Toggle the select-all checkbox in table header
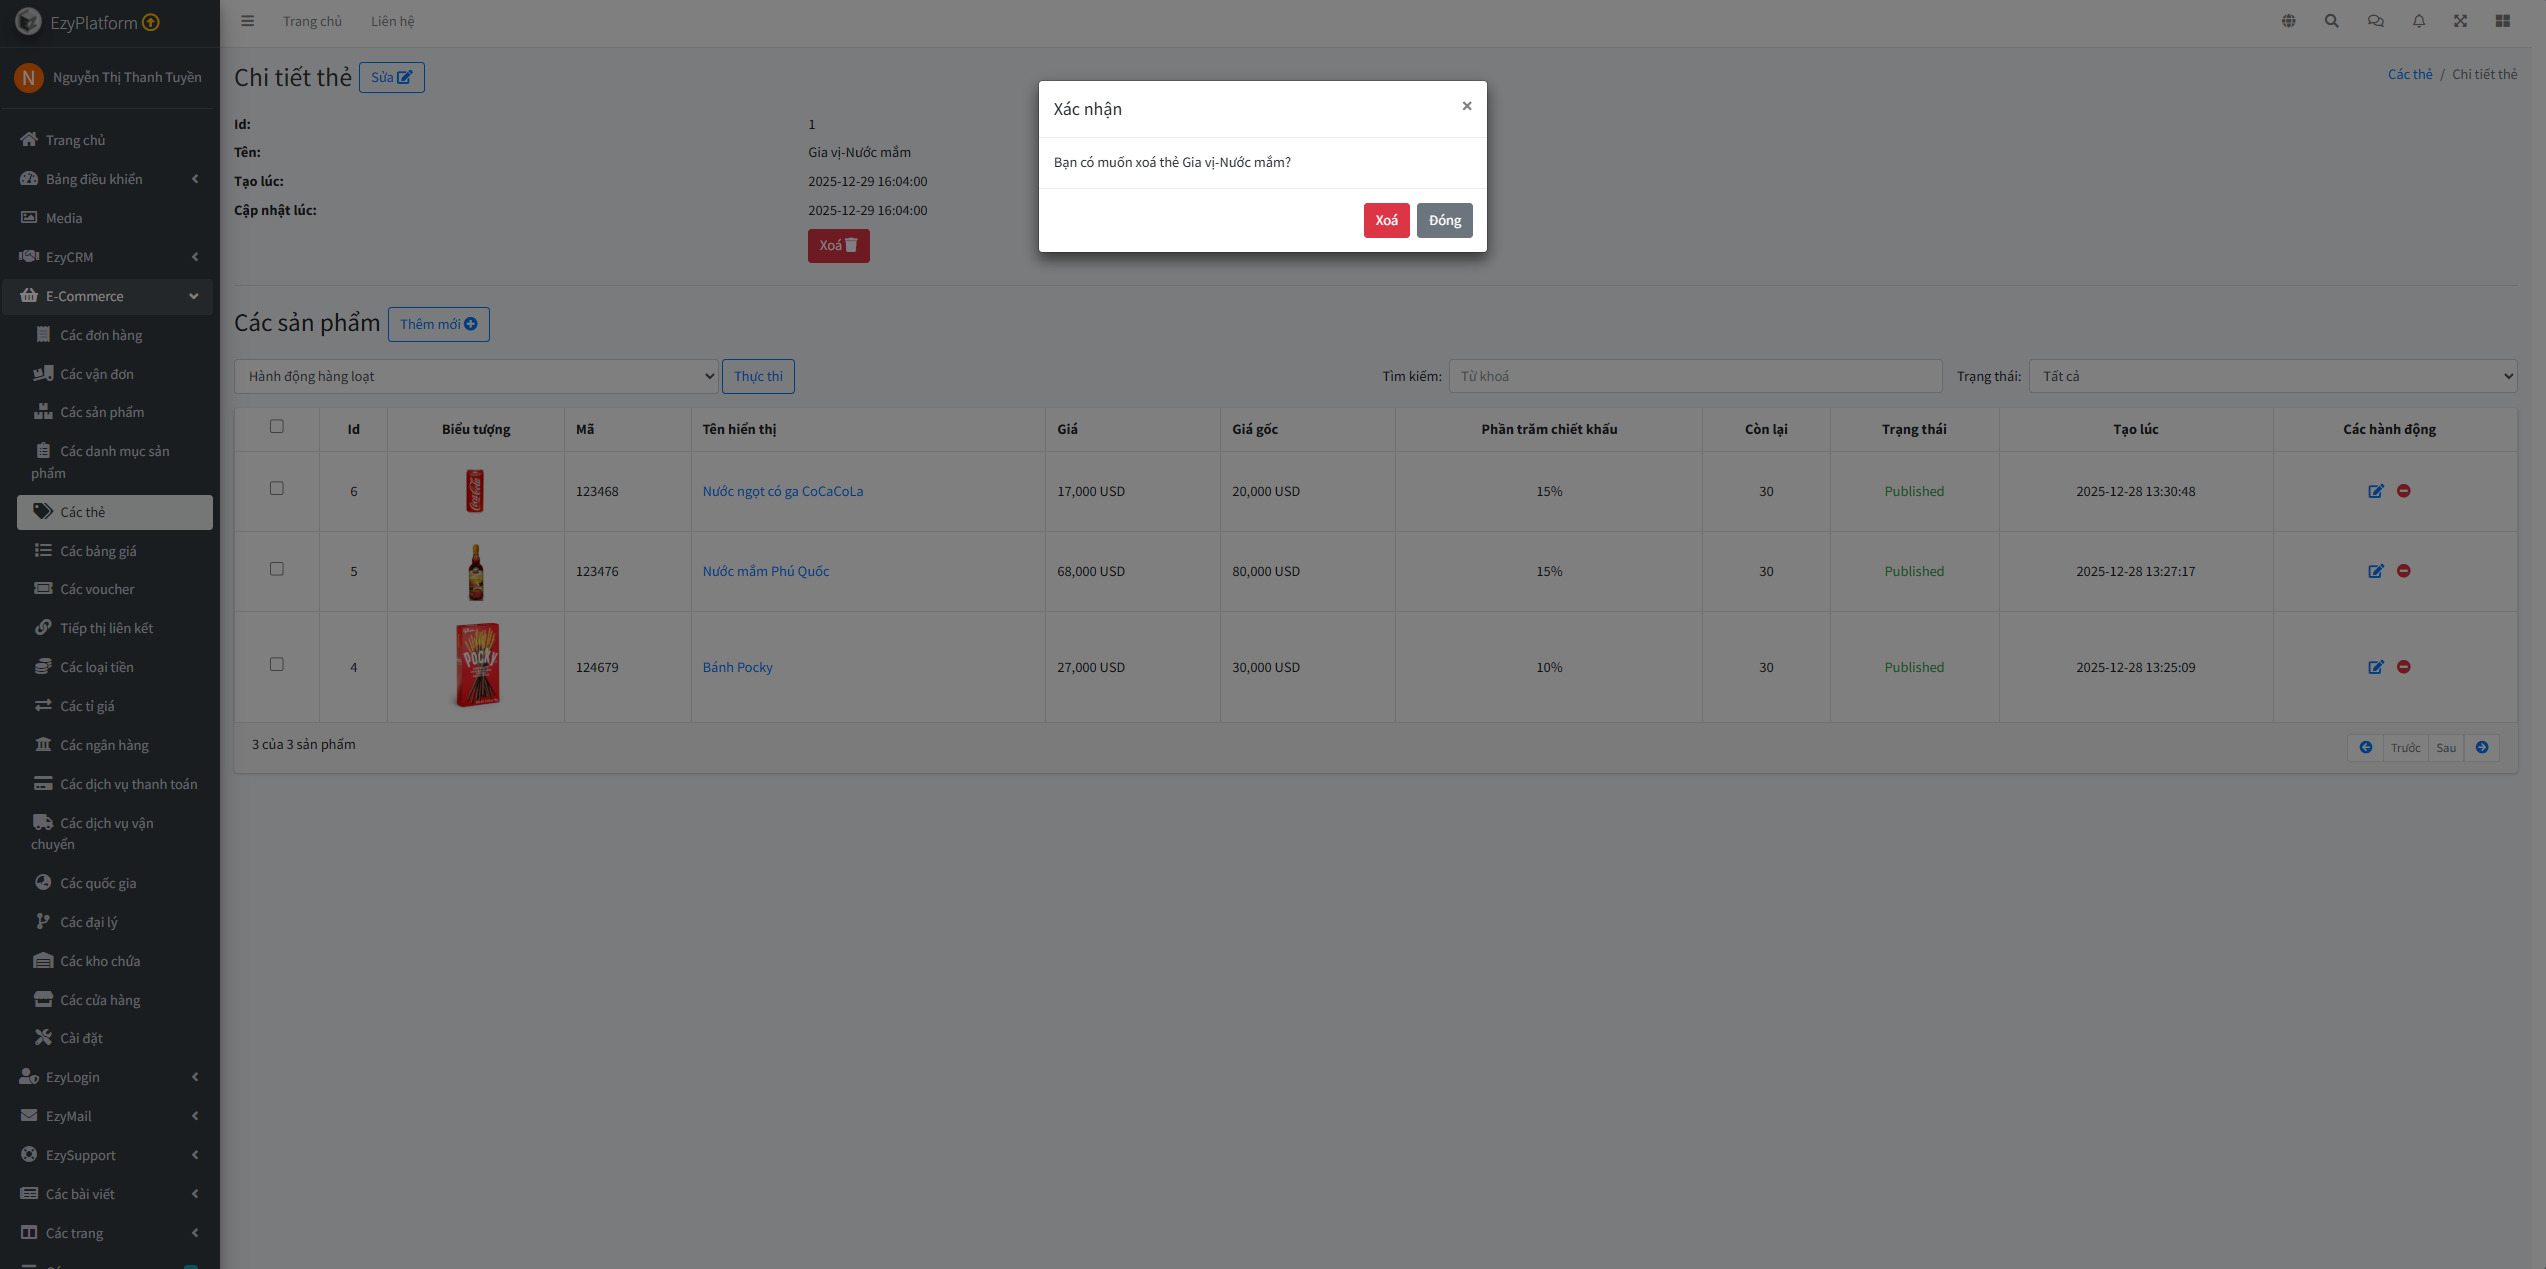The width and height of the screenshot is (2546, 1269). click(277, 427)
